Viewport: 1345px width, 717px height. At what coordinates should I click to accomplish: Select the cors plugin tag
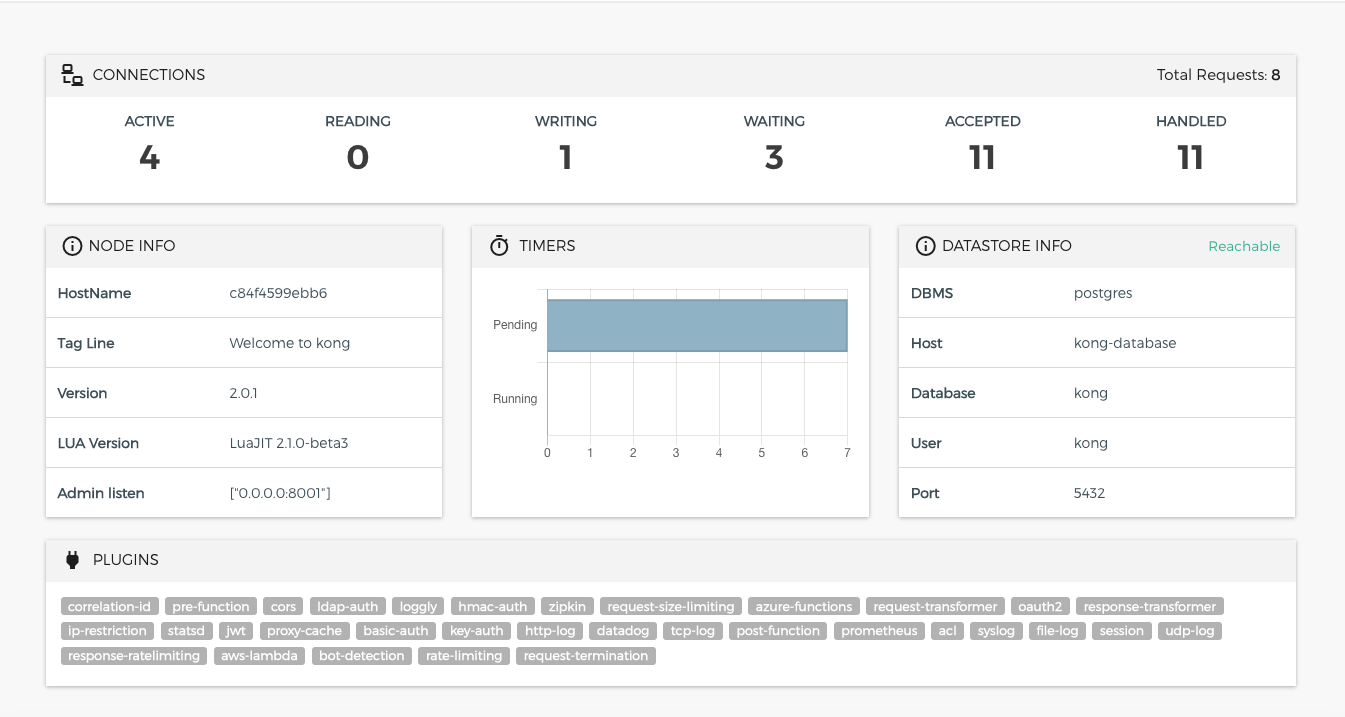click(284, 607)
